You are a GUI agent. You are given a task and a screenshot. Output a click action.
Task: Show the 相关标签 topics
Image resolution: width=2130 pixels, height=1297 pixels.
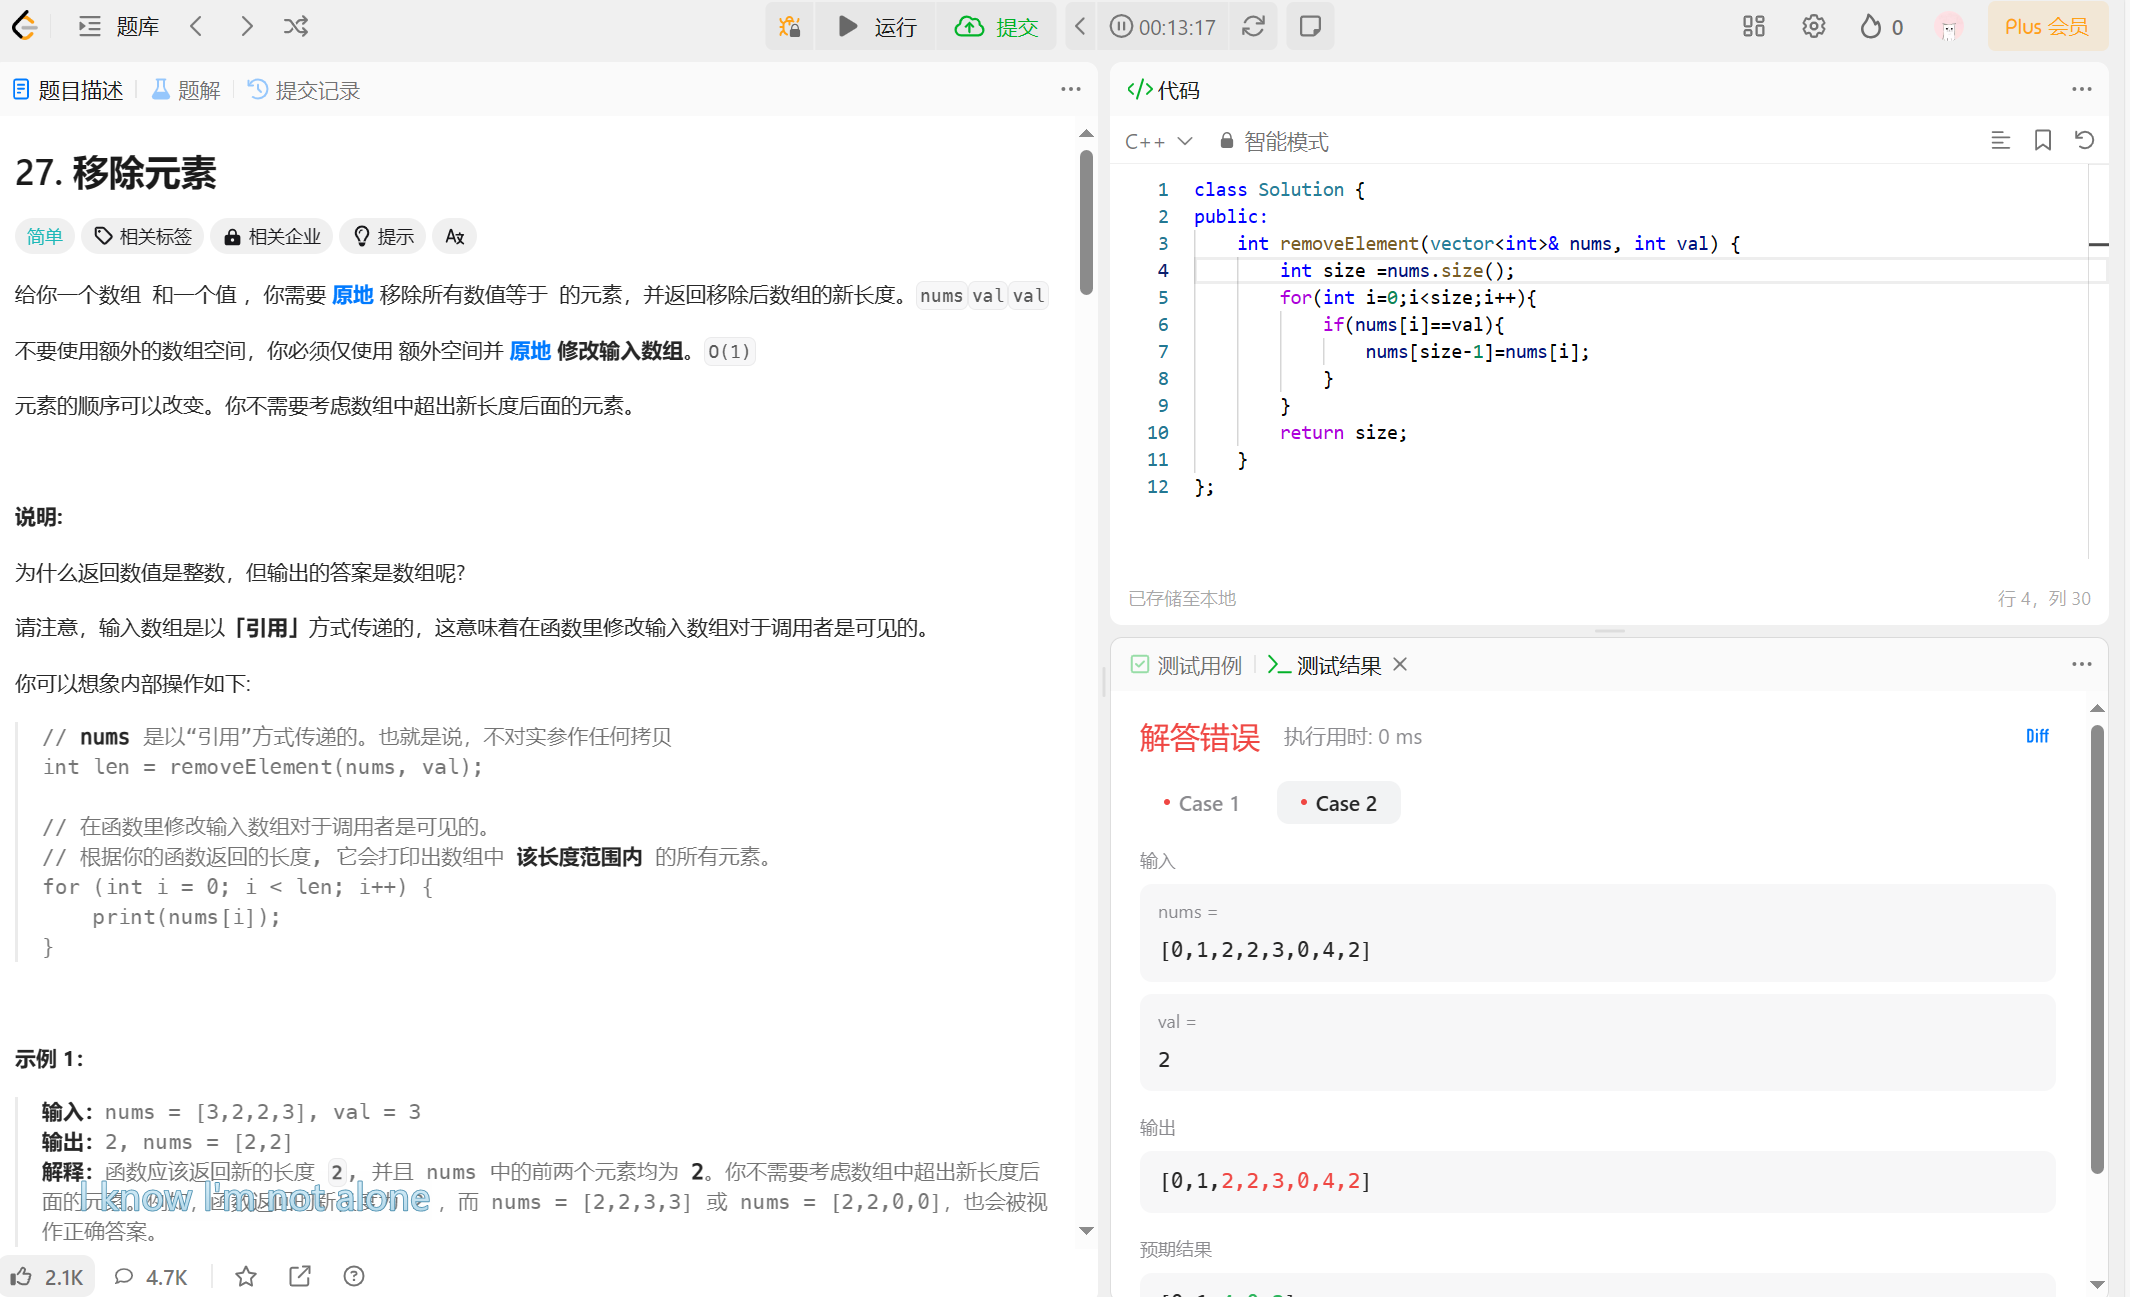click(x=143, y=236)
